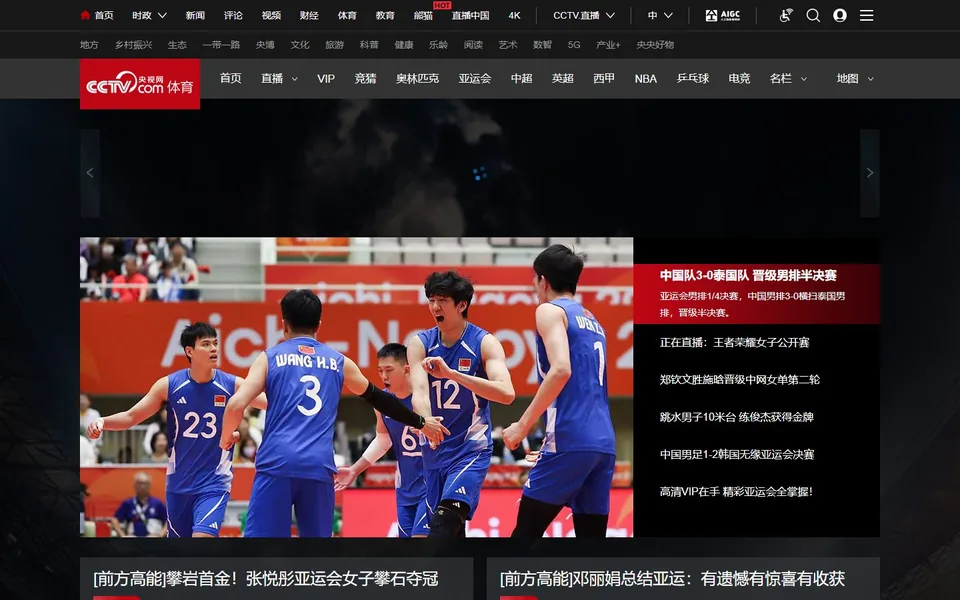
Task: Select 英超 tab
Action: [x=563, y=78]
